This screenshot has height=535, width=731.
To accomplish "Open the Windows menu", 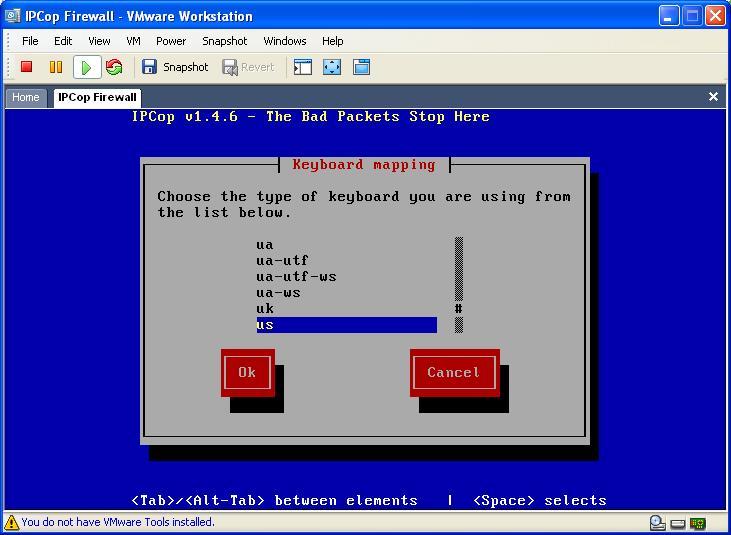I will [x=285, y=41].
